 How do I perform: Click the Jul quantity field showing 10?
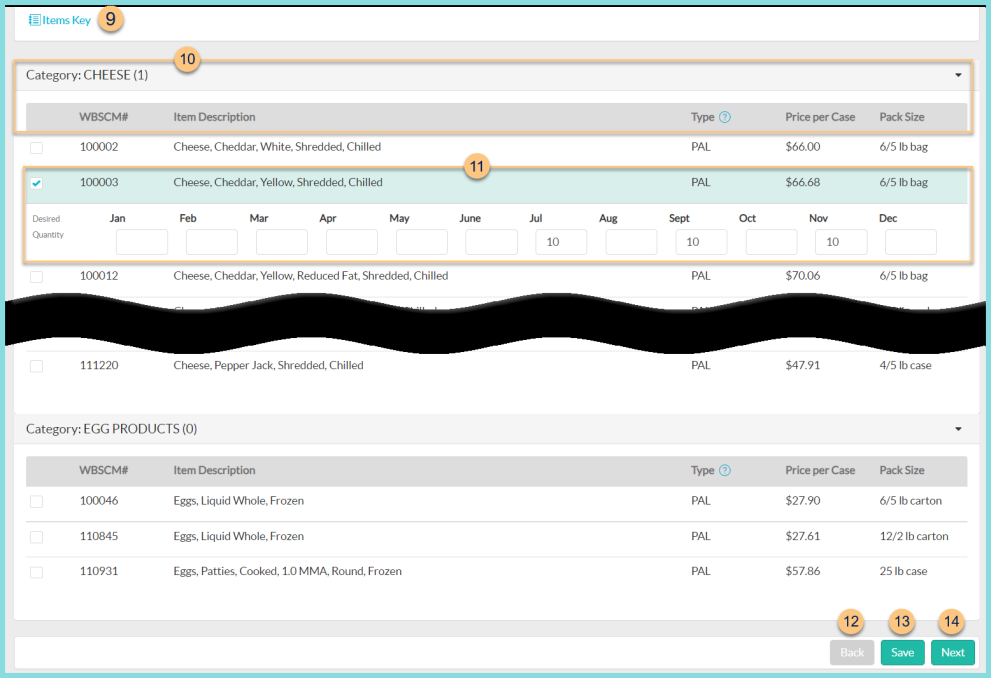click(561, 241)
